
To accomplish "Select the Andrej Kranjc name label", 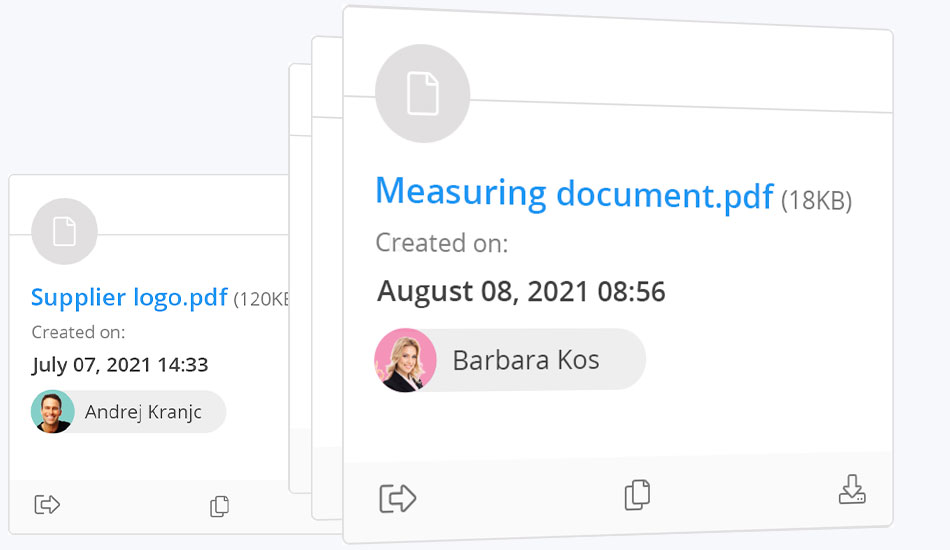I will pos(143,411).
